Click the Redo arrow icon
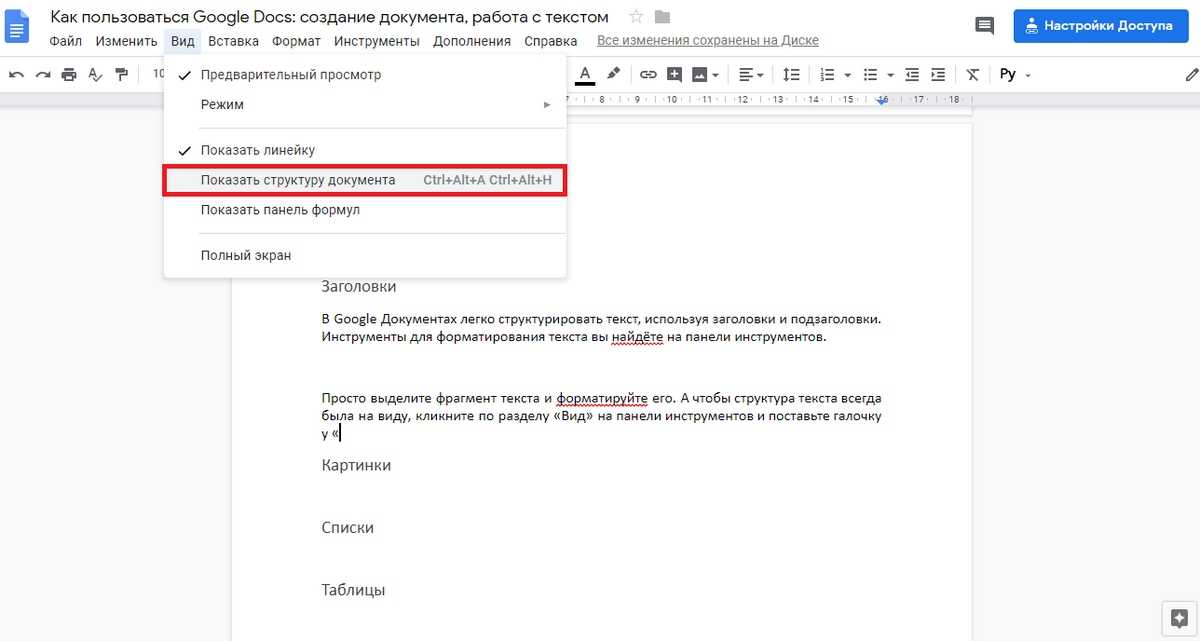The width and height of the screenshot is (1200, 641). (x=43, y=74)
